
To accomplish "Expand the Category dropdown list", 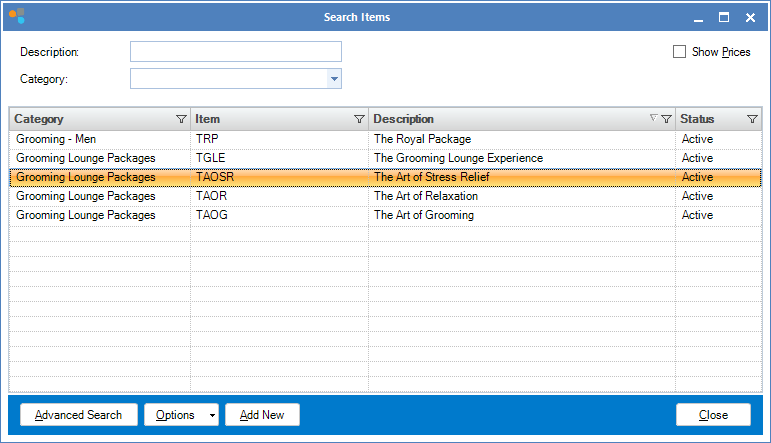I will point(334,79).
